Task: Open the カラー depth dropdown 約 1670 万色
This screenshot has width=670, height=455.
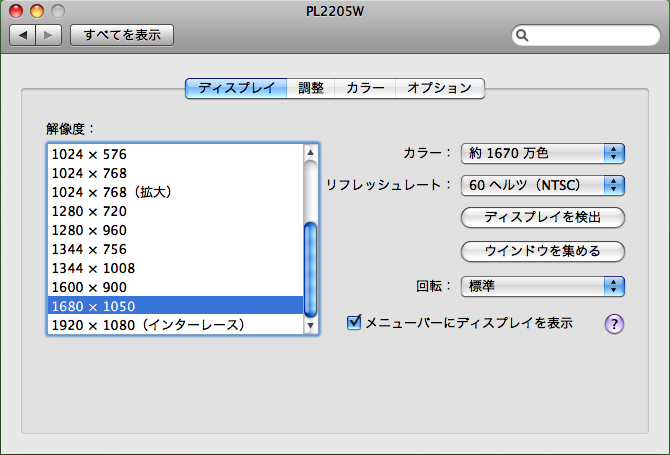Action: click(543, 153)
